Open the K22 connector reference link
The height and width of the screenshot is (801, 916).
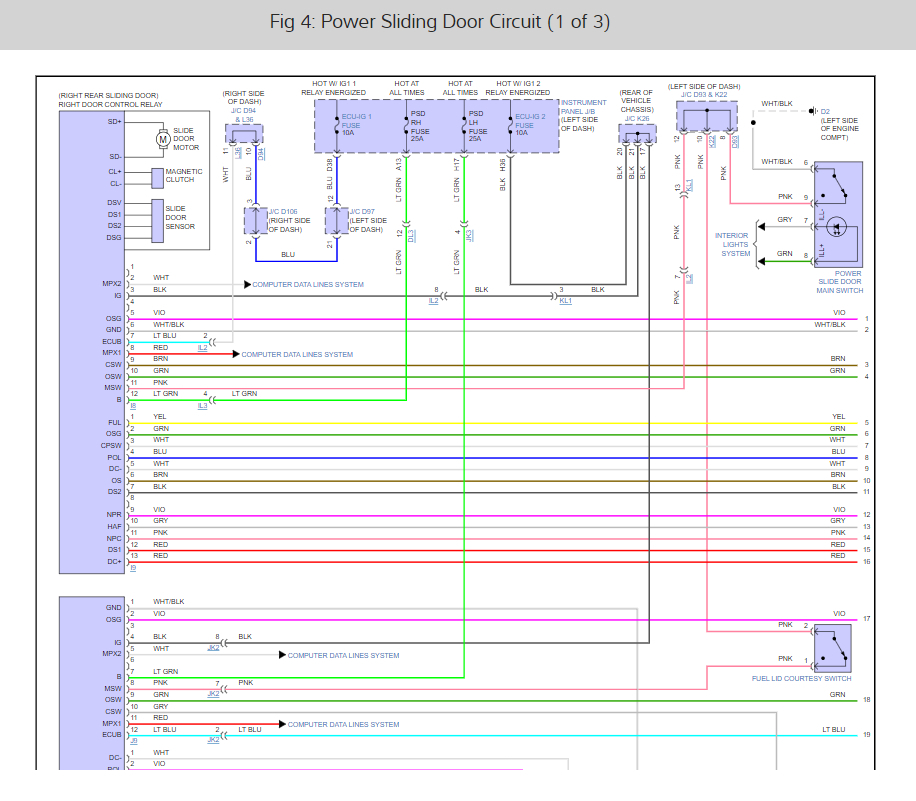pyautogui.click(x=713, y=141)
